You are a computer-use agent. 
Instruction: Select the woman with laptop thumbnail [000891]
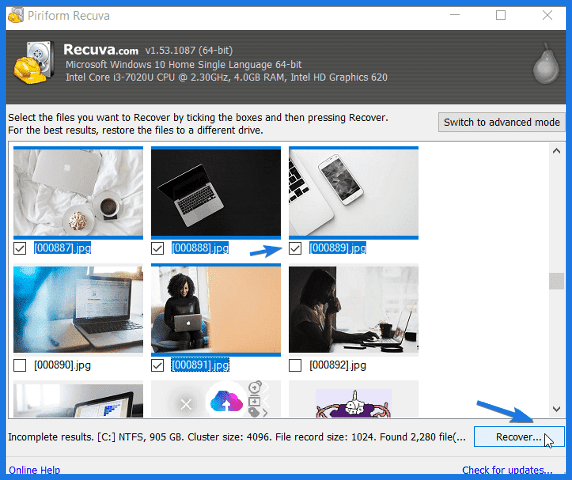pos(216,310)
